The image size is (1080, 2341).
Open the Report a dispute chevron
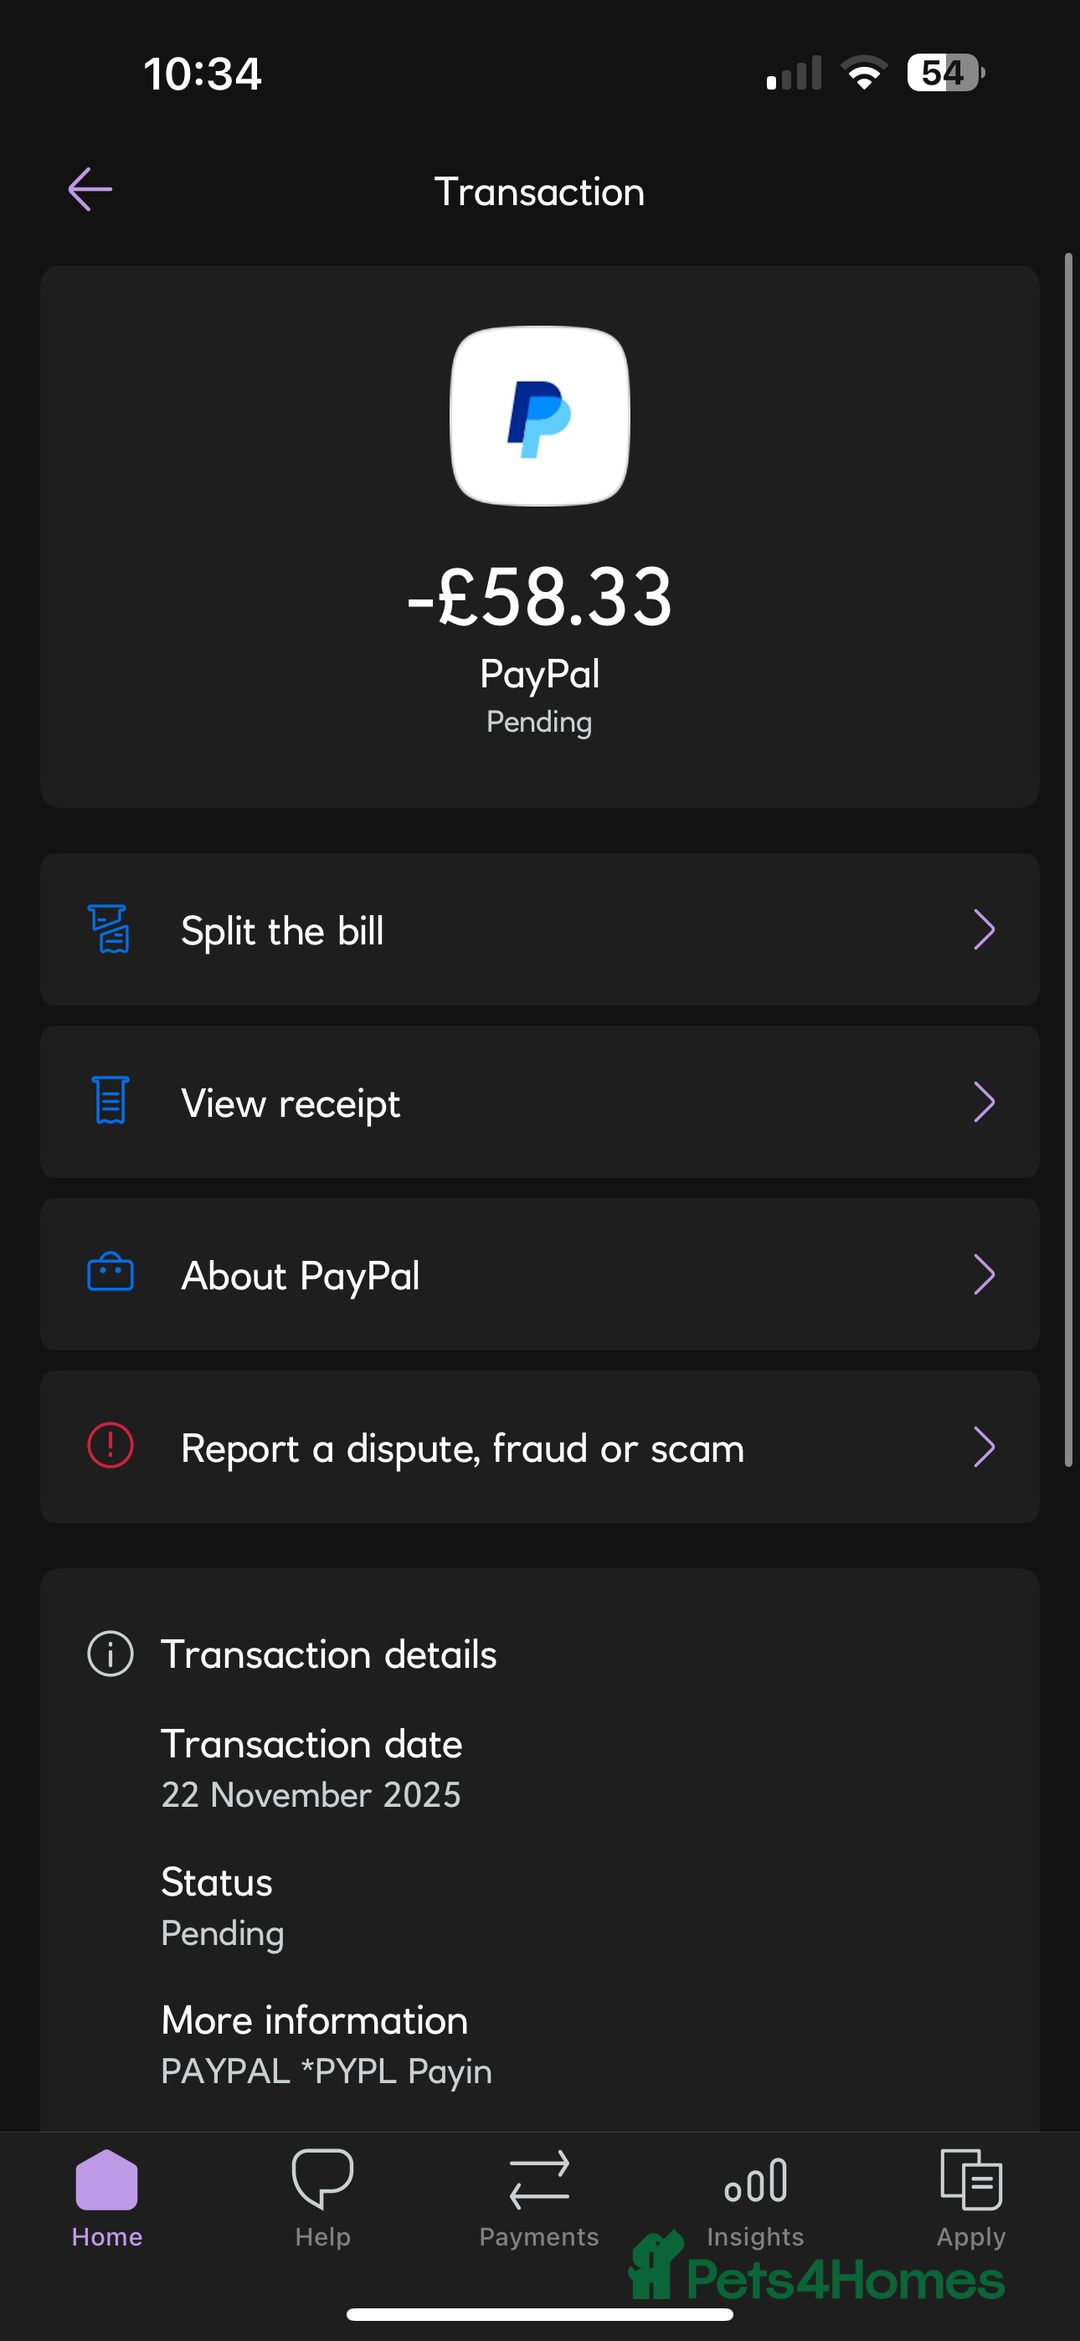(x=984, y=1447)
